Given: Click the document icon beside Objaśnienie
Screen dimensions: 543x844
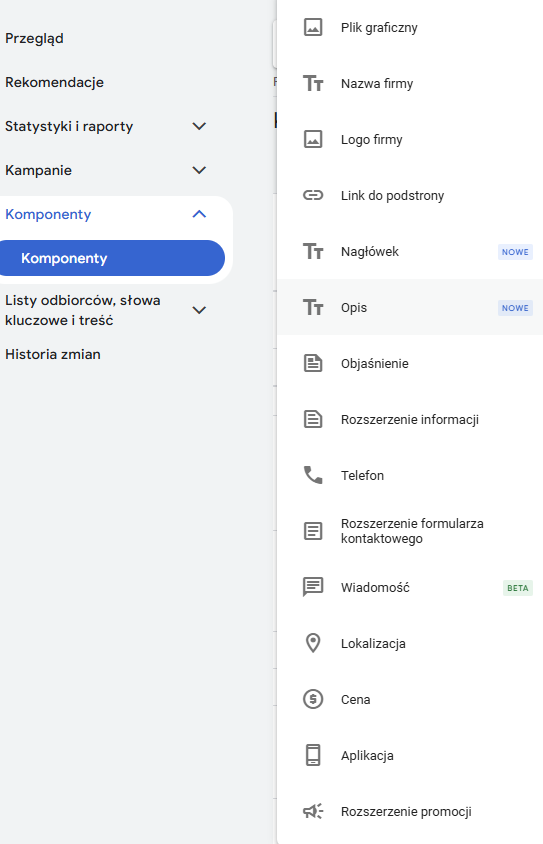Looking at the screenshot, I should [x=313, y=363].
